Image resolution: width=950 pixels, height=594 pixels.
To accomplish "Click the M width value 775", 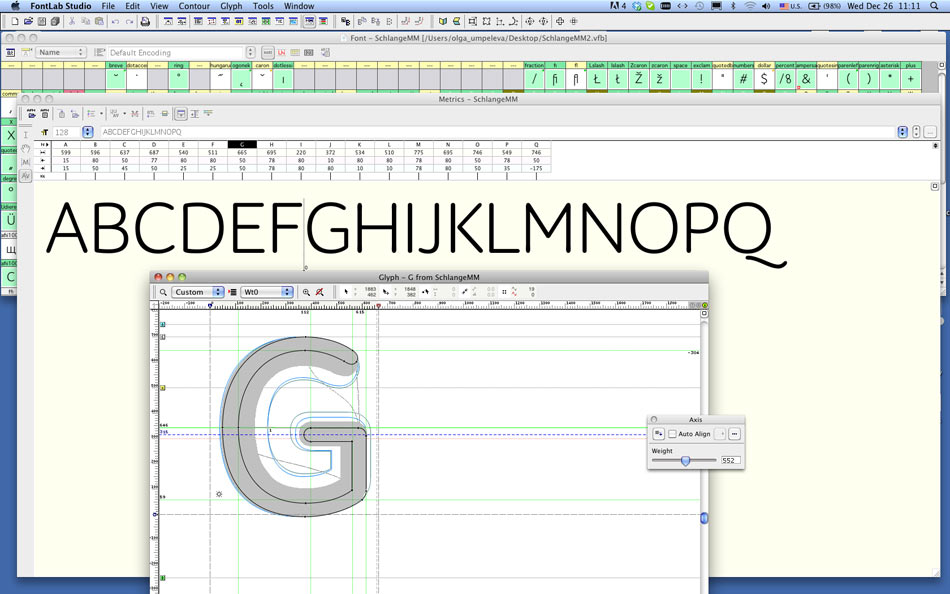I will pyautogui.click(x=419, y=153).
